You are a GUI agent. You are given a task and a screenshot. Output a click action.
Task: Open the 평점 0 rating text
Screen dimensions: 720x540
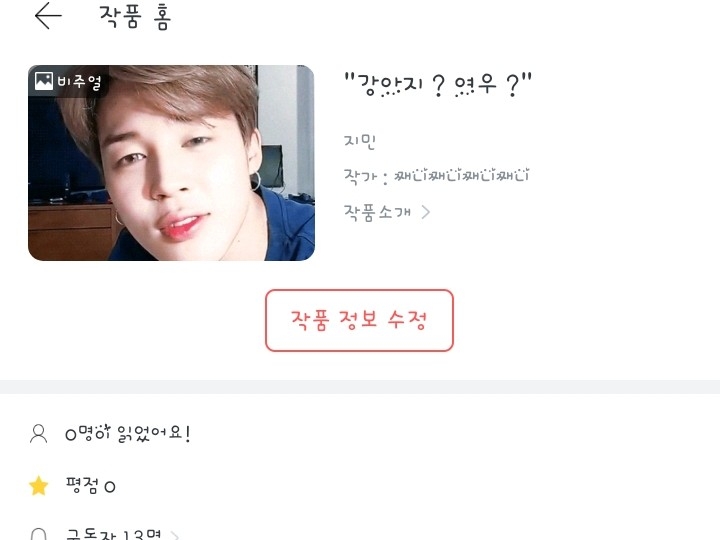point(90,486)
